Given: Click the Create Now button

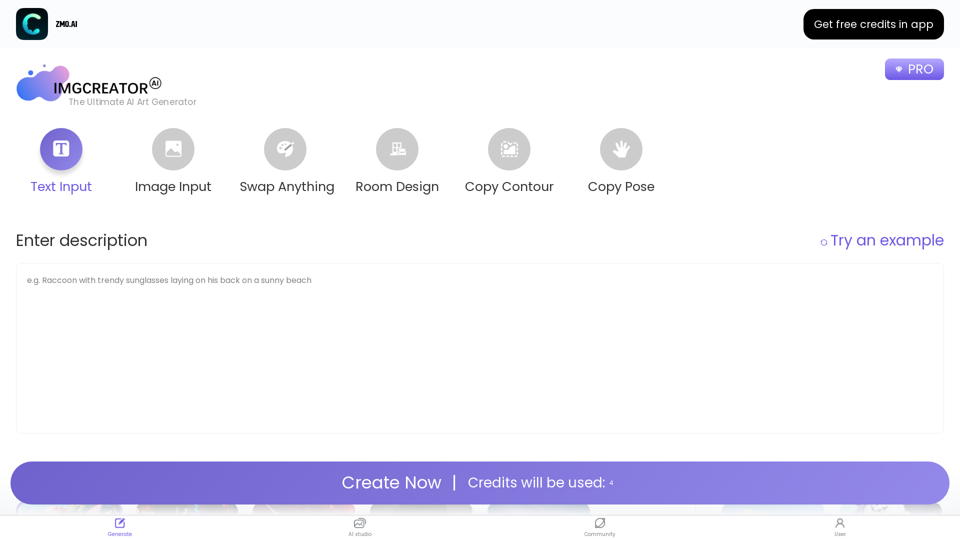Looking at the screenshot, I should click(x=480, y=483).
